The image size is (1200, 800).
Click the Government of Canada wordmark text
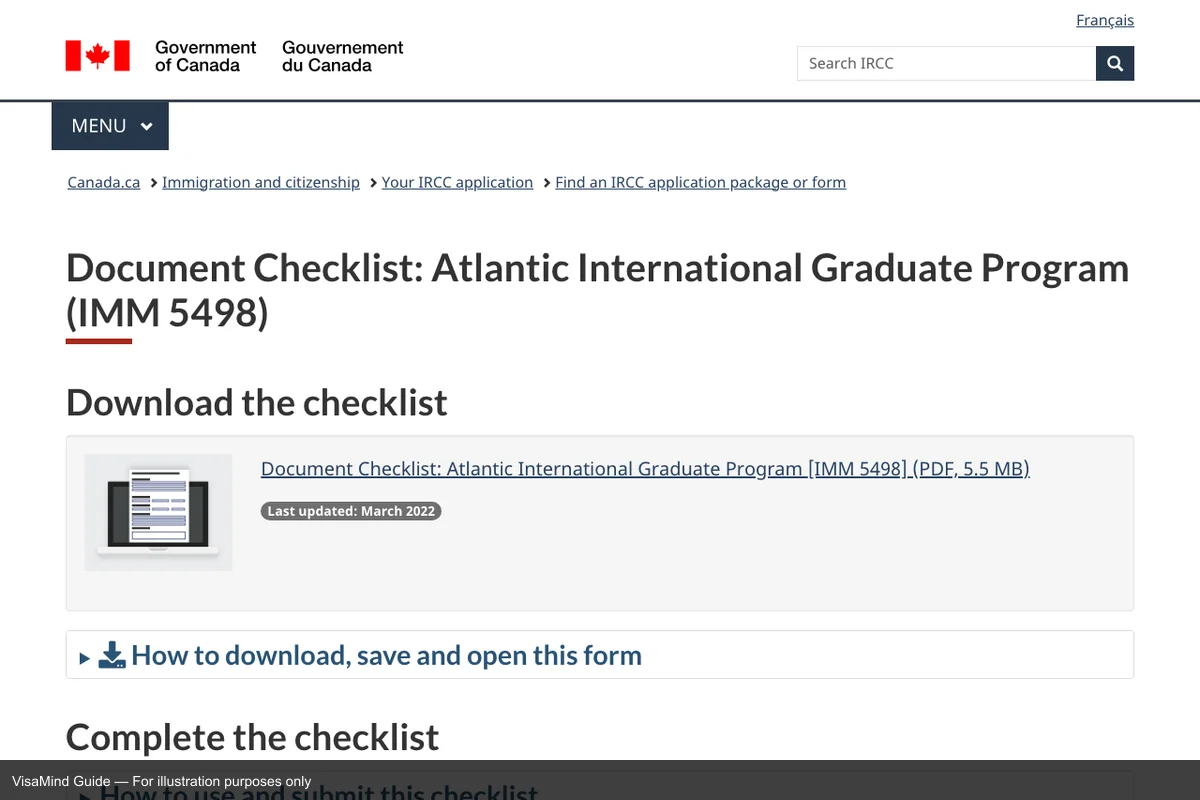(205, 56)
